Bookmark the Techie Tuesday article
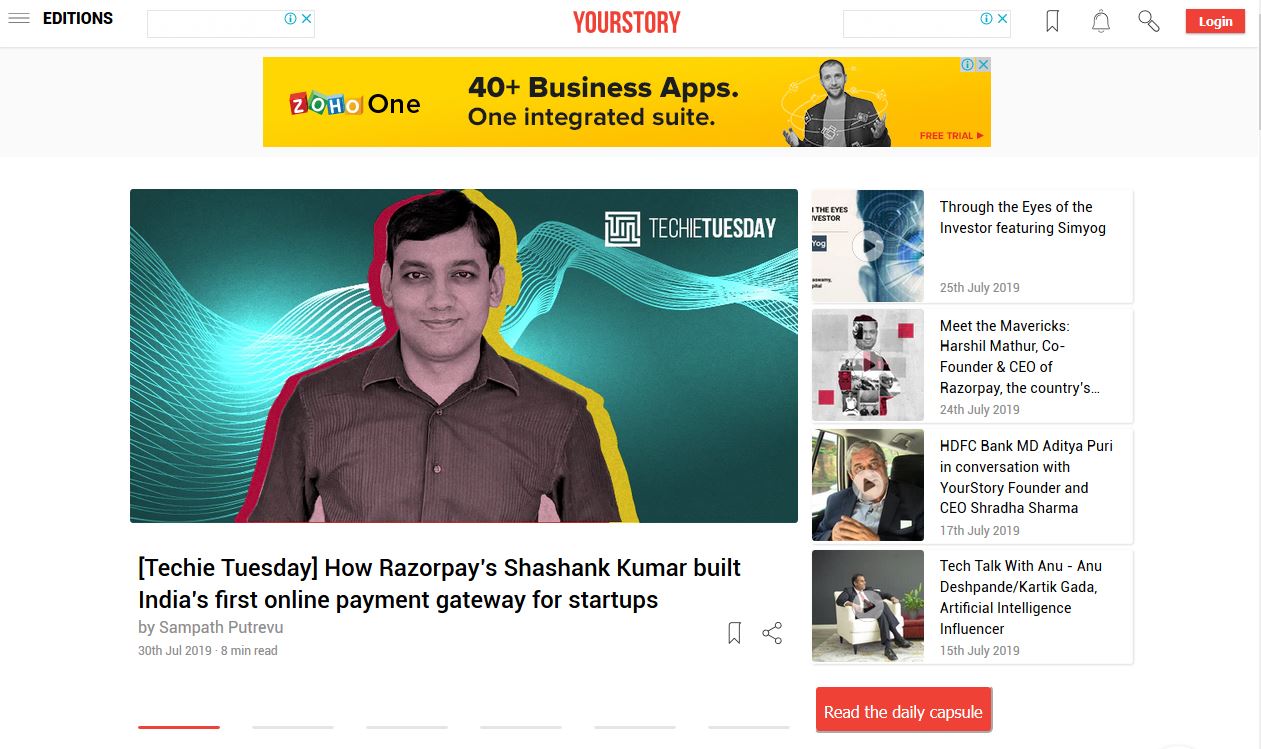 pyautogui.click(x=734, y=633)
